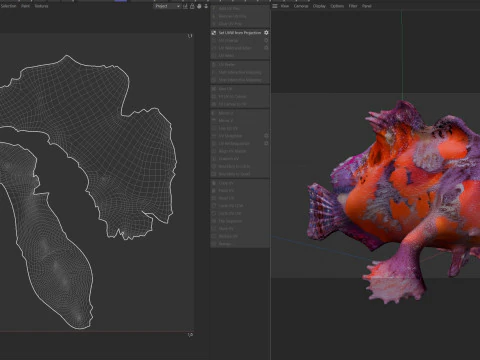Open the viewport Options menu
480x360 pixels.
click(x=337, y=6)
